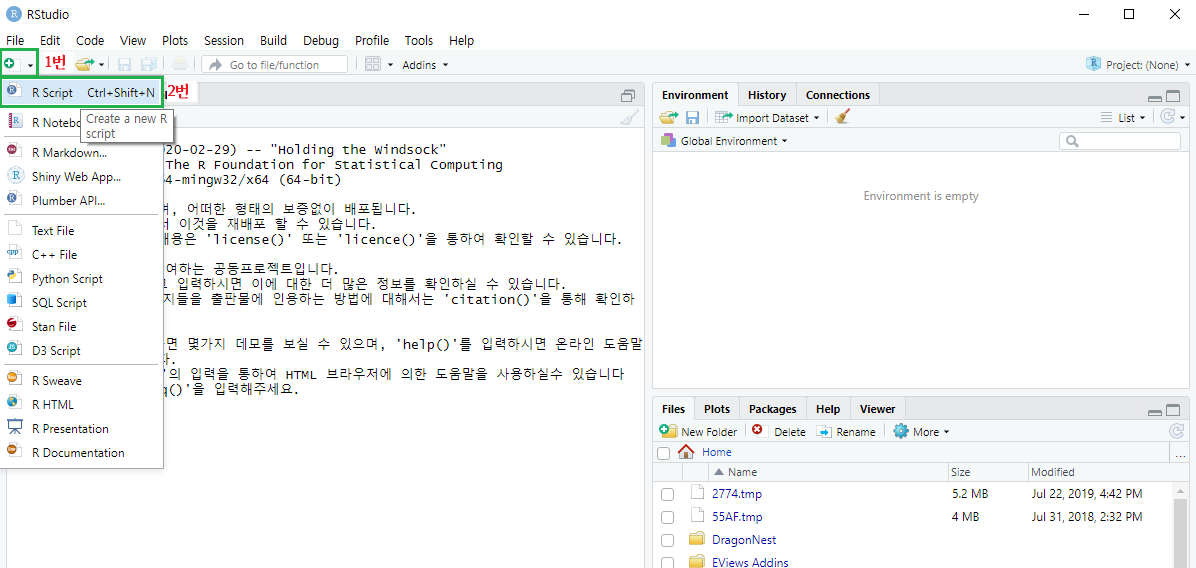Click the Environment refresh icon

1167,117
